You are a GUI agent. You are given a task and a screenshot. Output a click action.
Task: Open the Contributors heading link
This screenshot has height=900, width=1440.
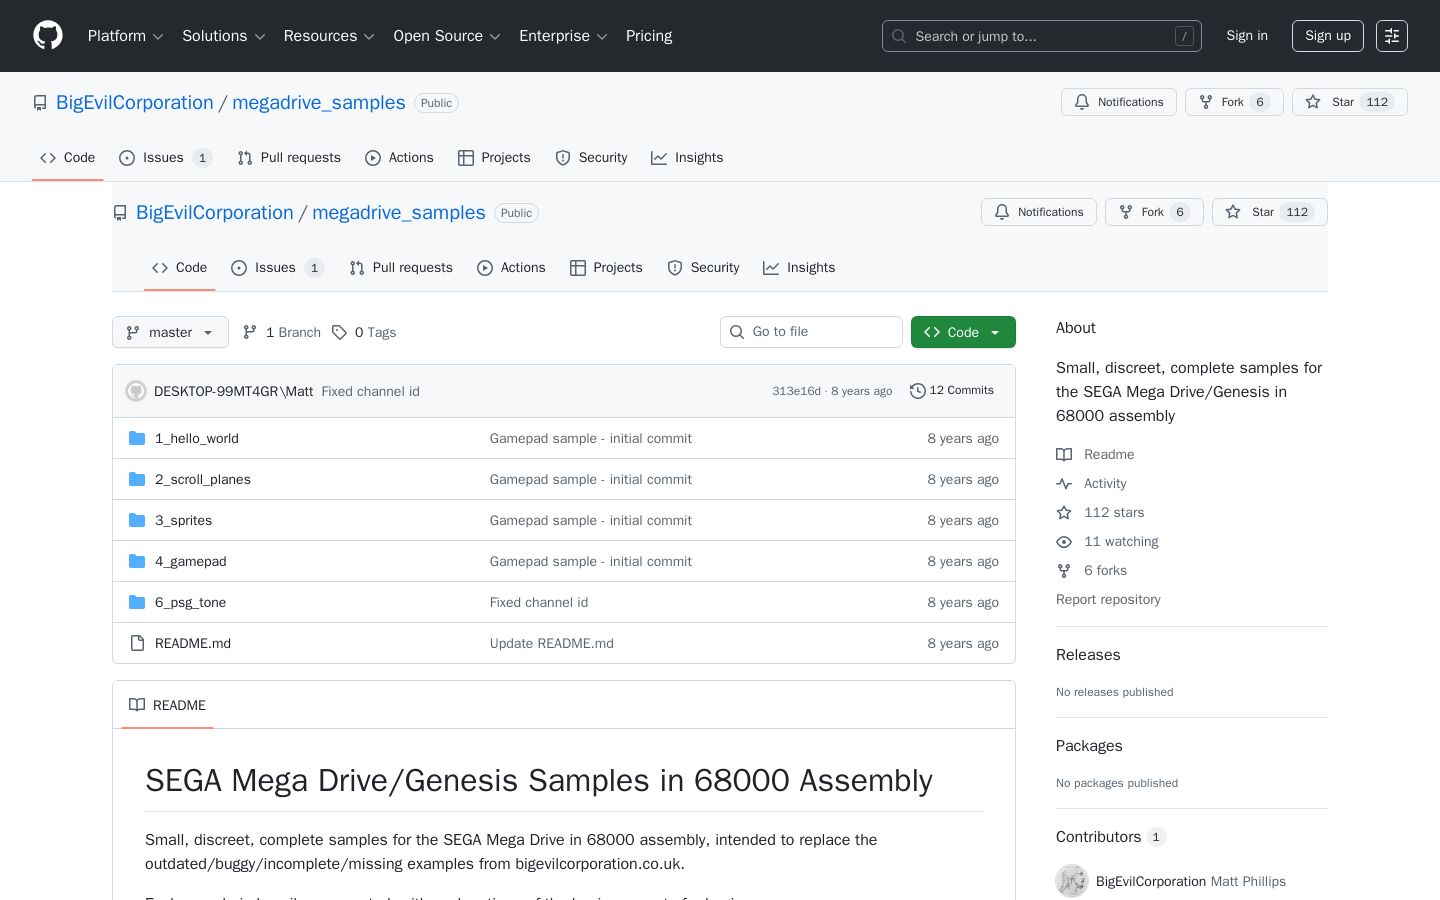click(1111, 837)
